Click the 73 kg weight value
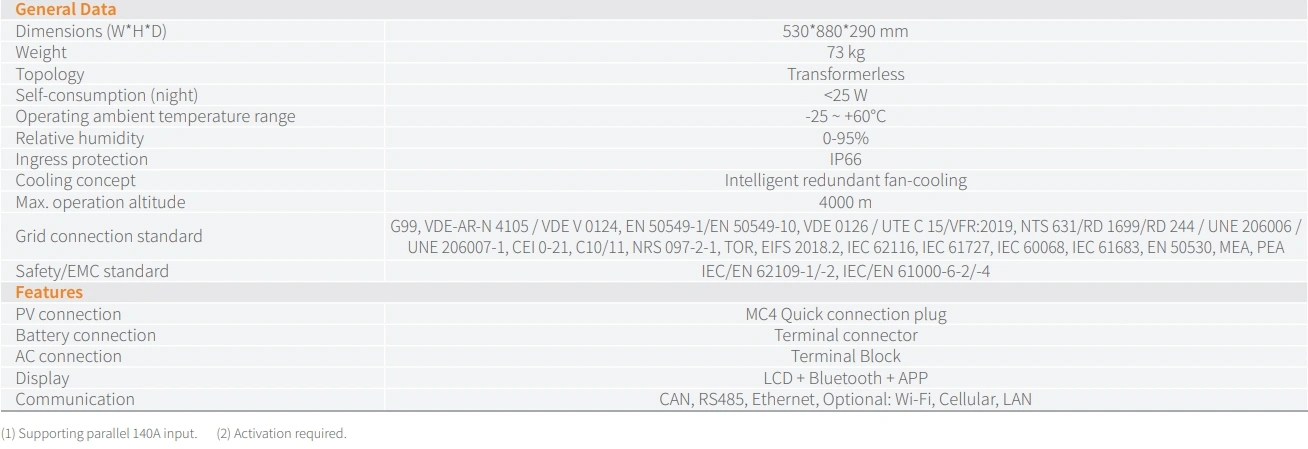 coord(845,52)
